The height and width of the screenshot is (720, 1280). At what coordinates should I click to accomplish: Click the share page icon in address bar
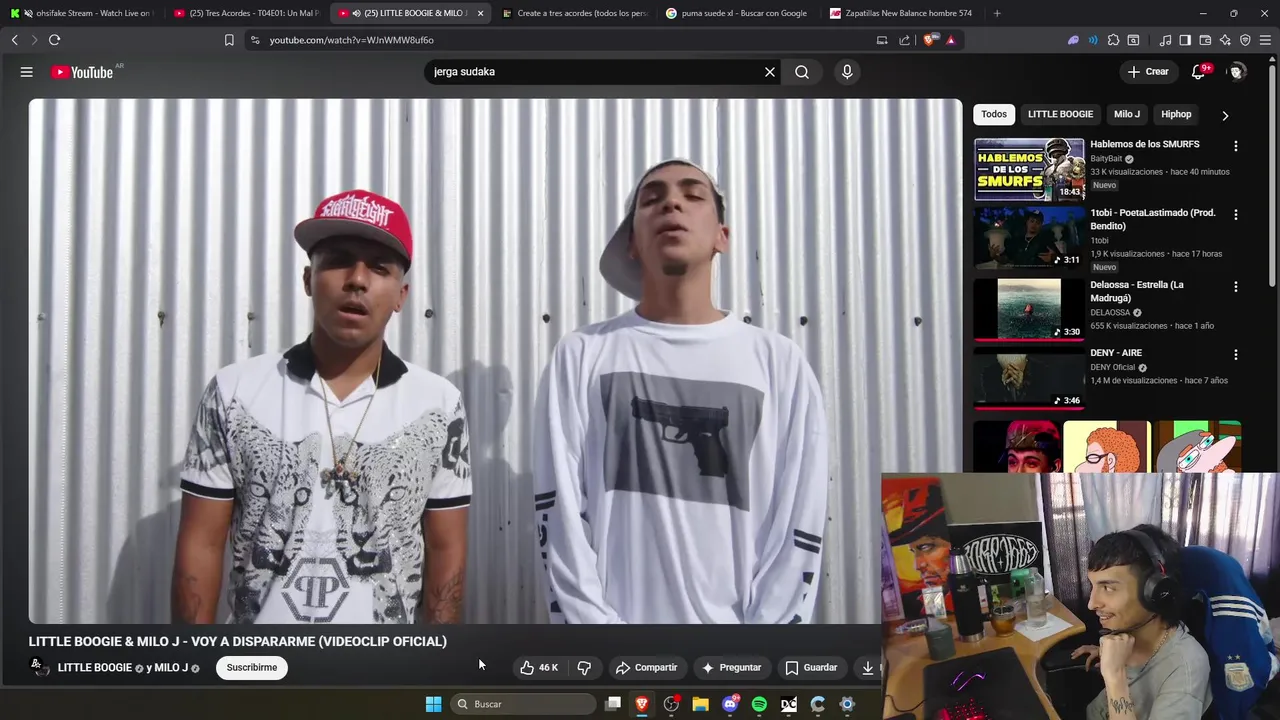(x=905, y=40)
